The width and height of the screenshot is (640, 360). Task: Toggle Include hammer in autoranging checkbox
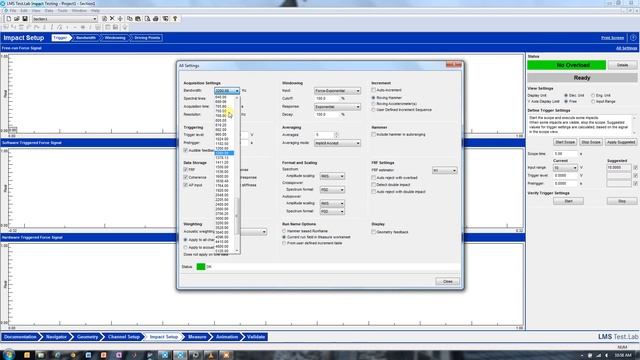[373, 134]
